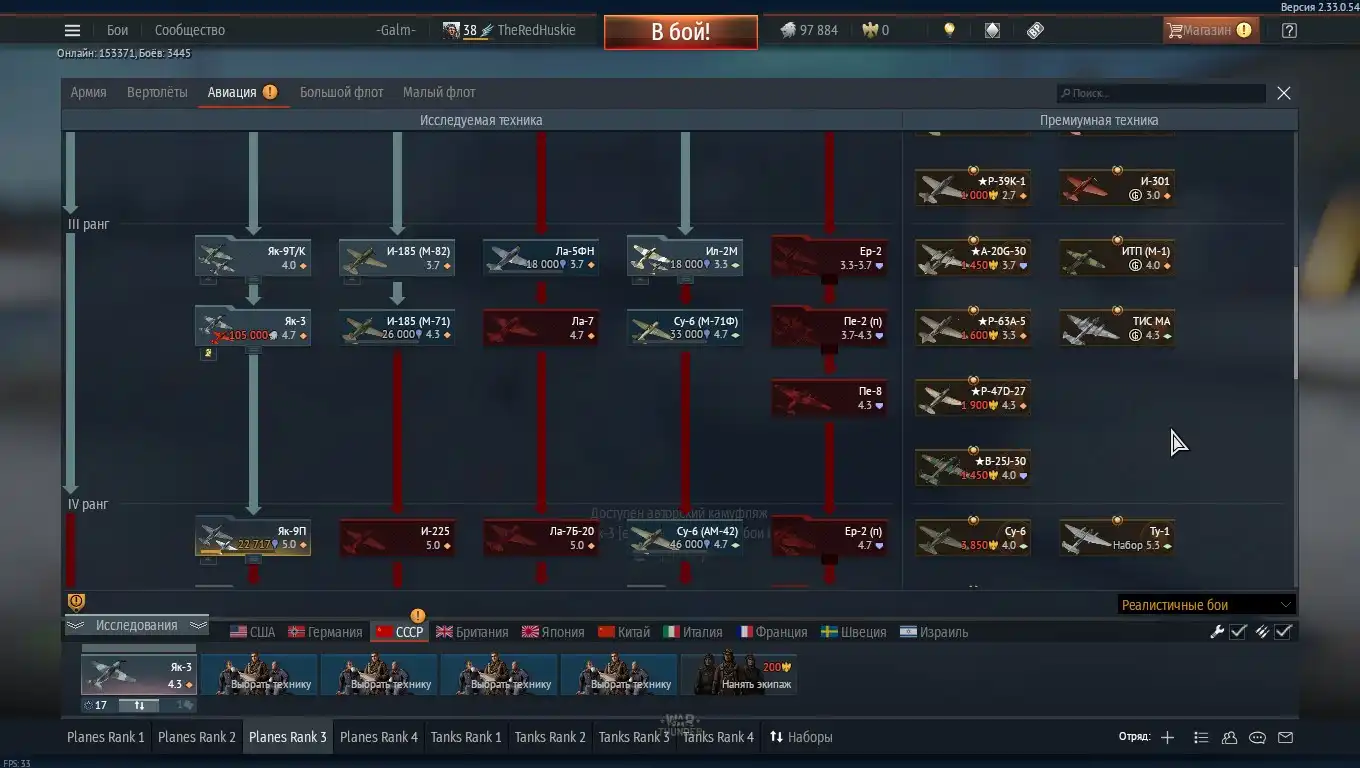Select the premium Ту-1 pack aircraft
Image resolution: width=1360 pixels, height=768 pixels.
1117,537
